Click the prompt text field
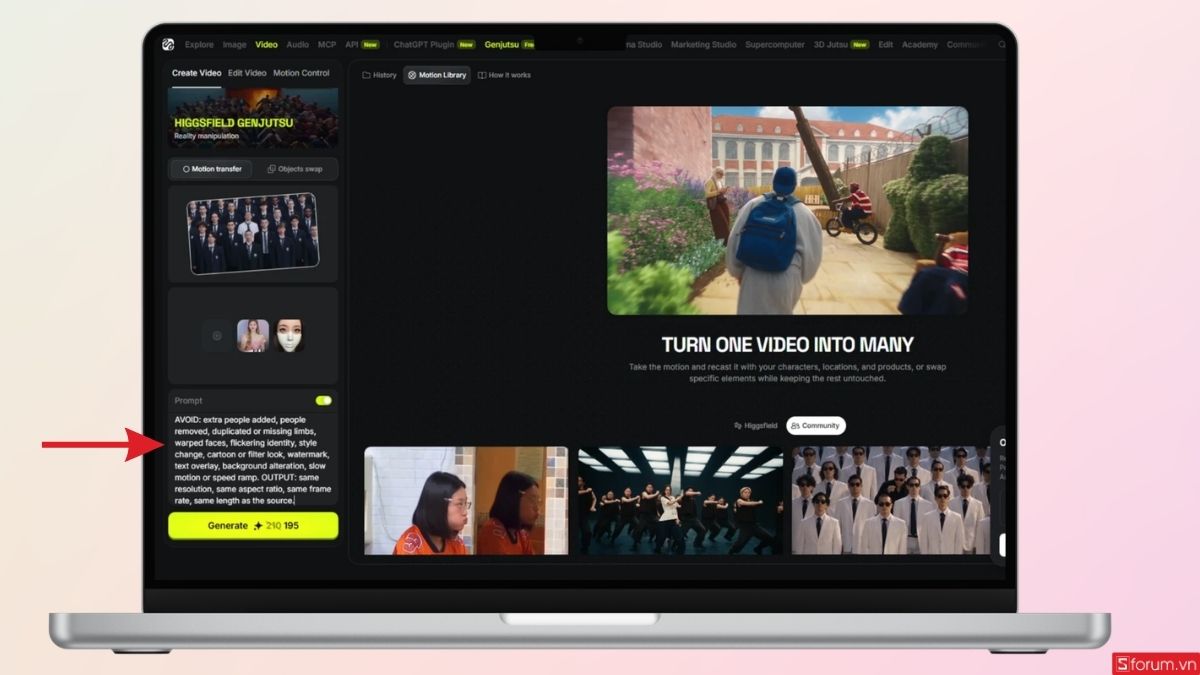Image resolution: width=1200 pixels, height=675 pixels. pos(253,460)
